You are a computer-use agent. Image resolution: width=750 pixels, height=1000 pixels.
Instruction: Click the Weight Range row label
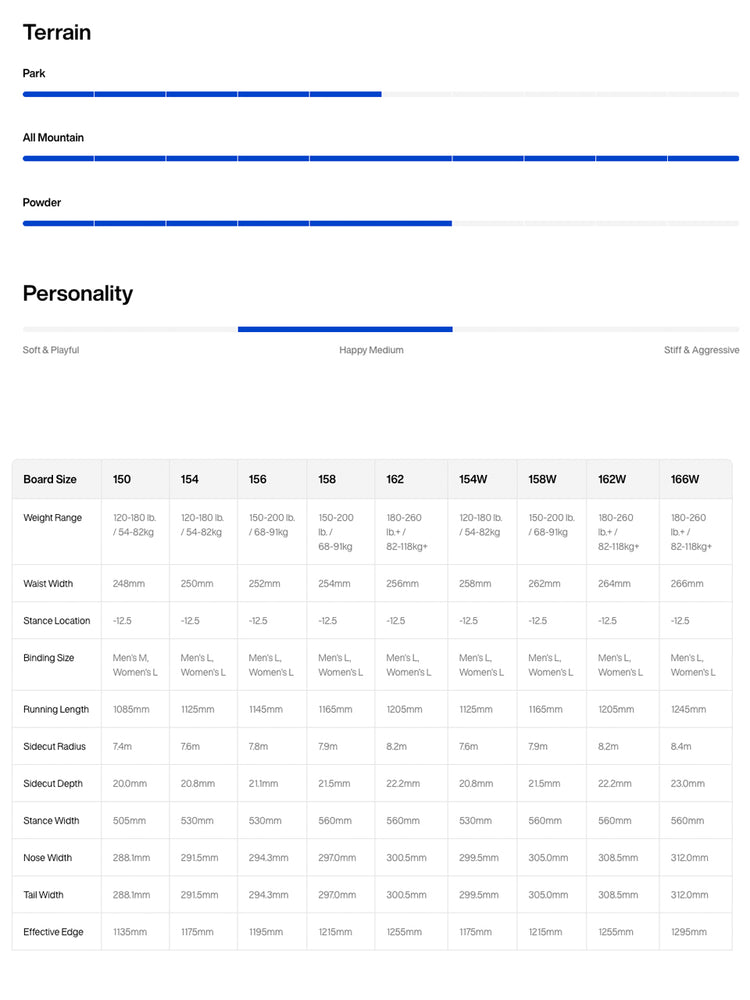point(52,517)
